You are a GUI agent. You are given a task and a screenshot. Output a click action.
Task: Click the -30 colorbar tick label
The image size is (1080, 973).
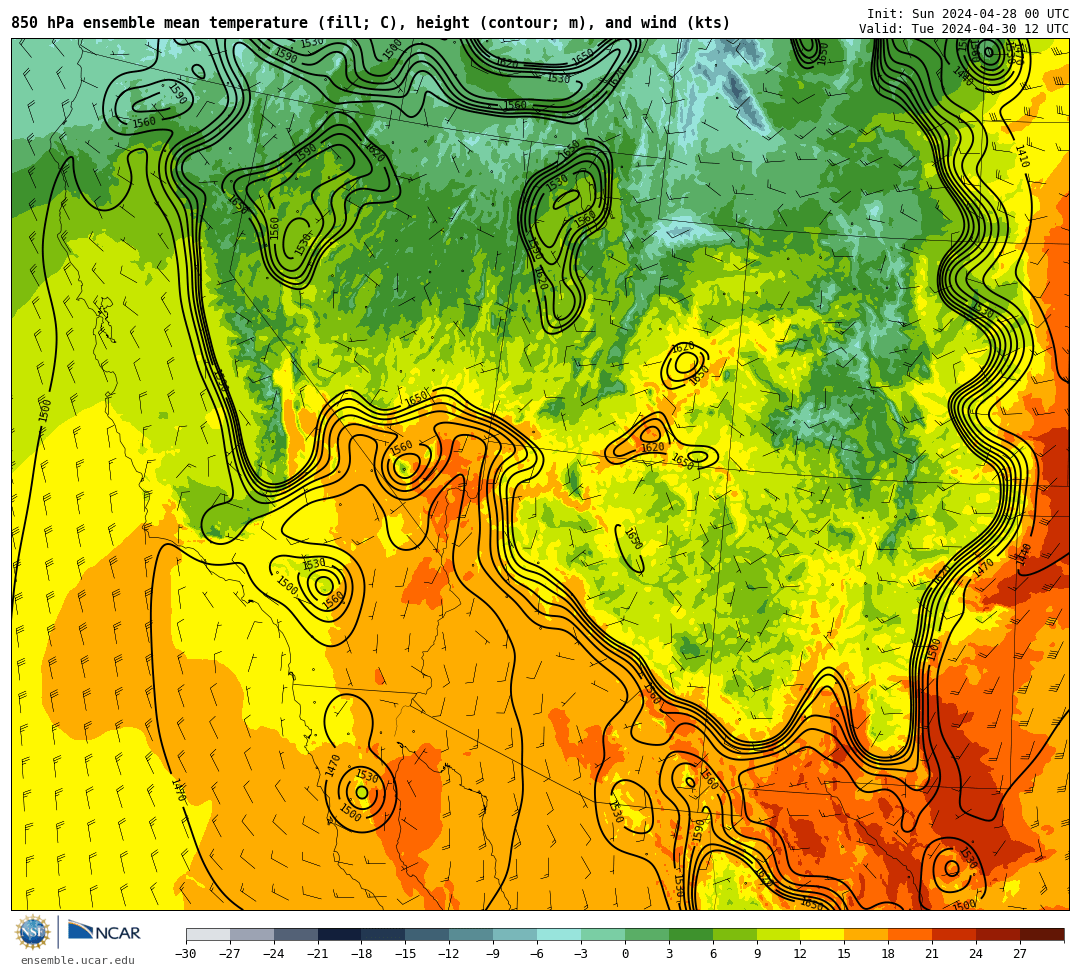click(186, 954)
